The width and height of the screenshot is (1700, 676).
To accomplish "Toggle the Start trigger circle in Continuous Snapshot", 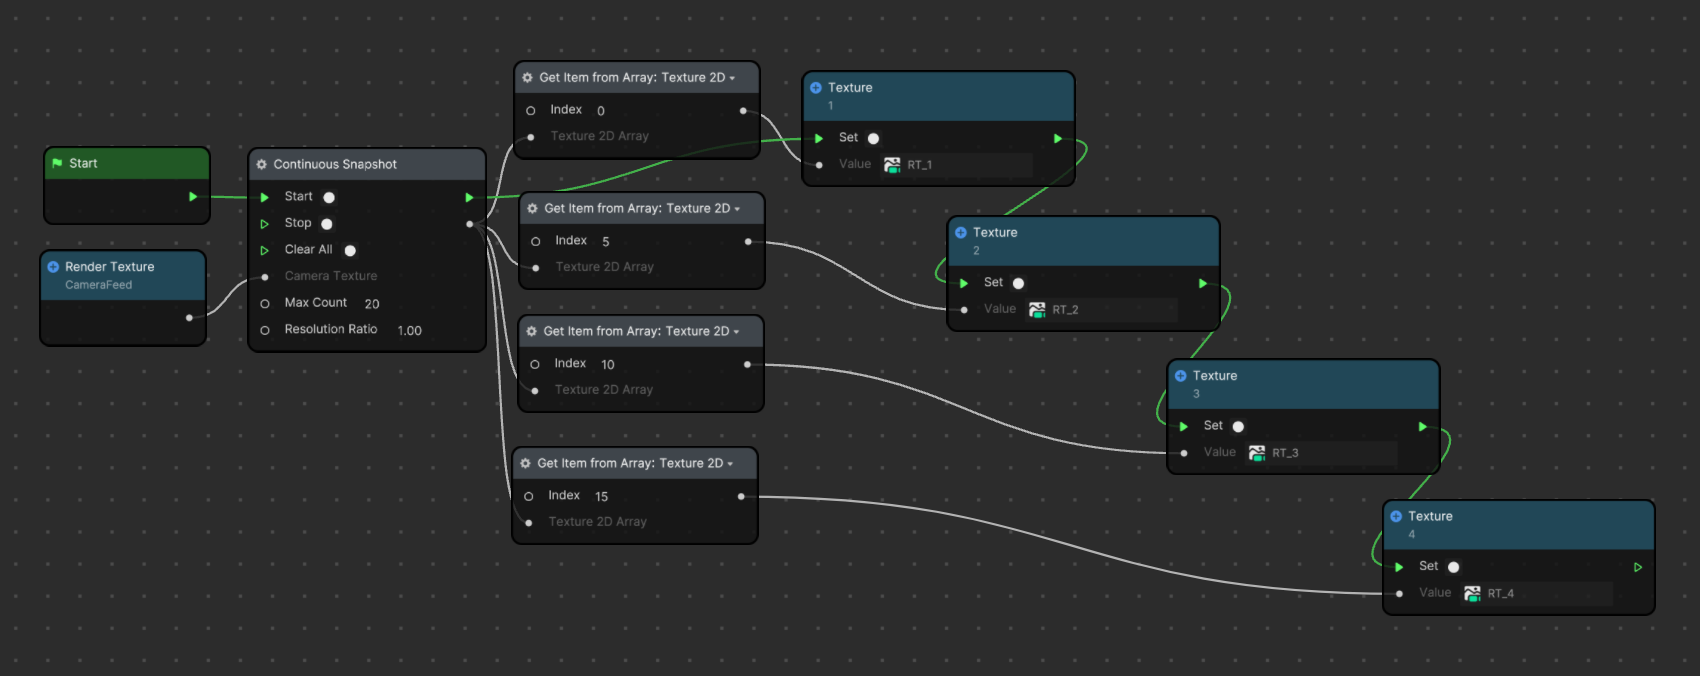I will point(329,197).
